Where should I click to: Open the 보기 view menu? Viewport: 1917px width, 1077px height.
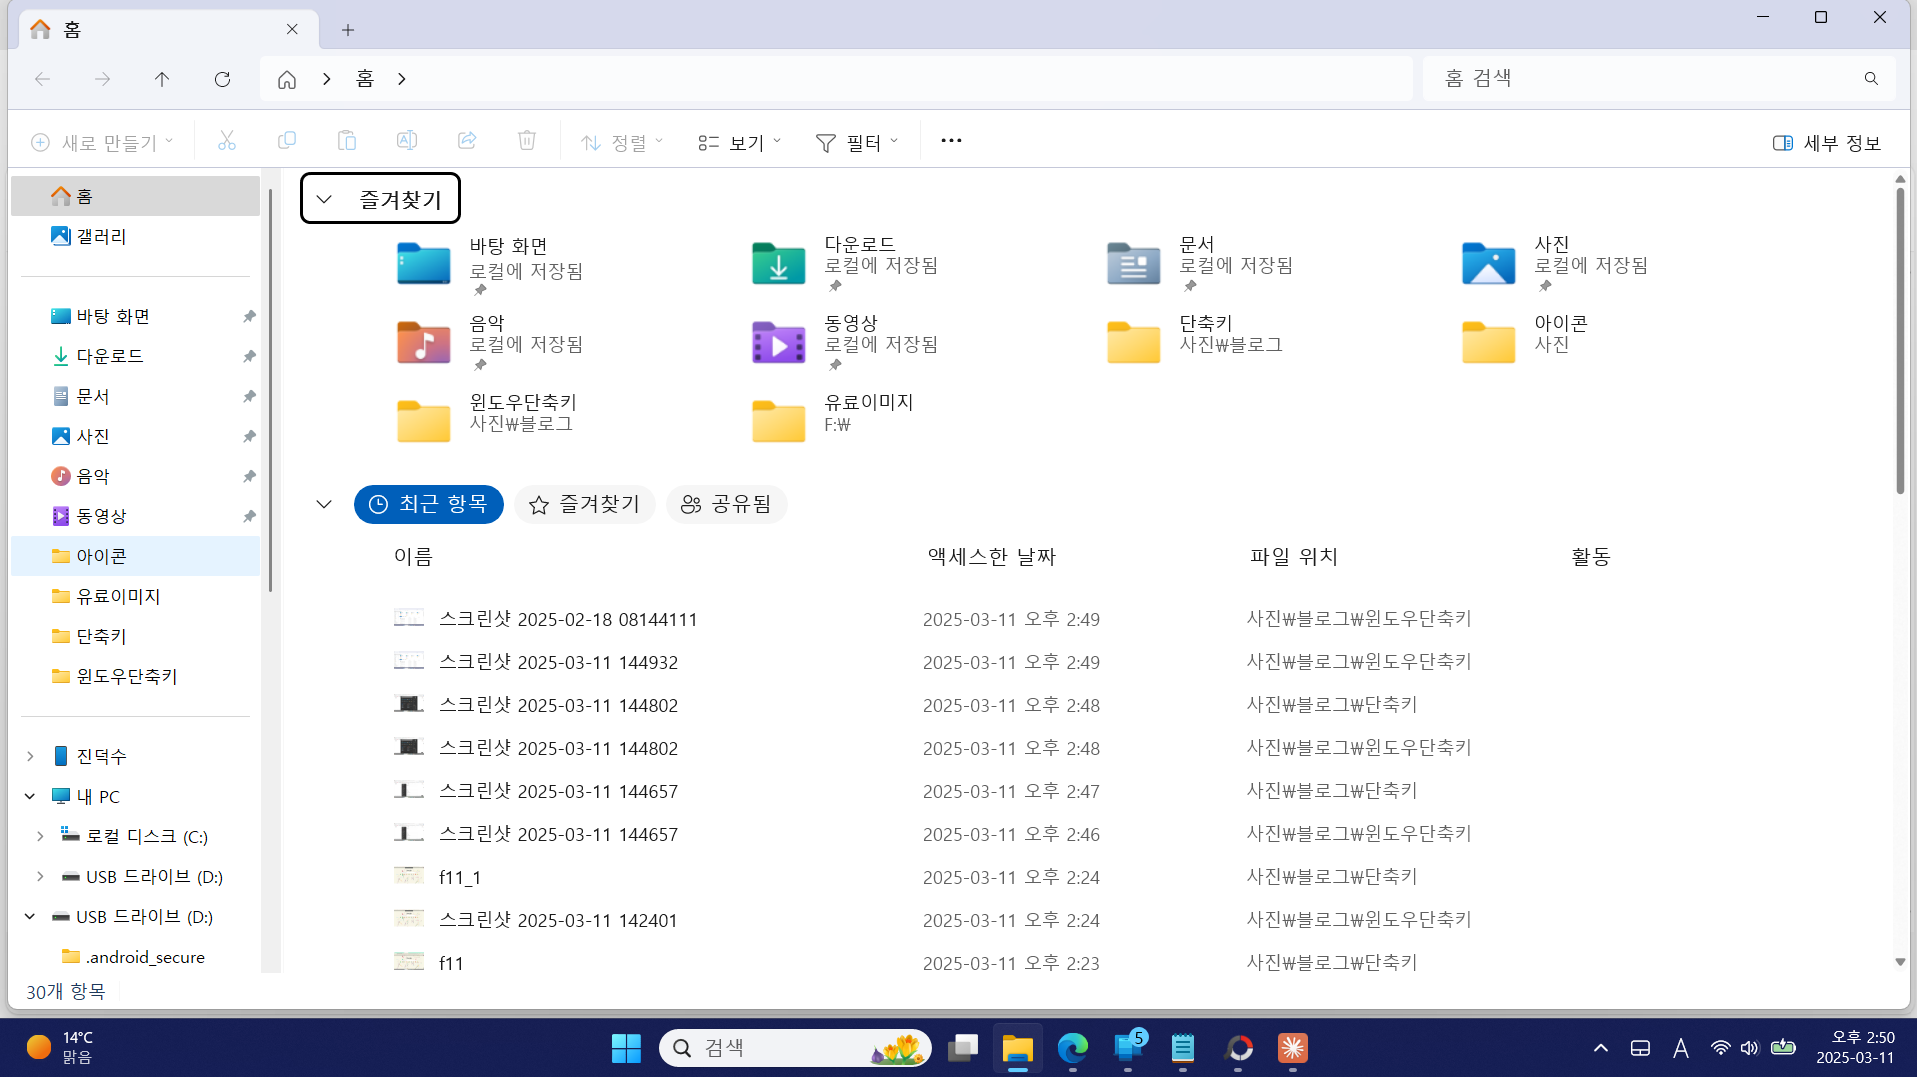740,141
